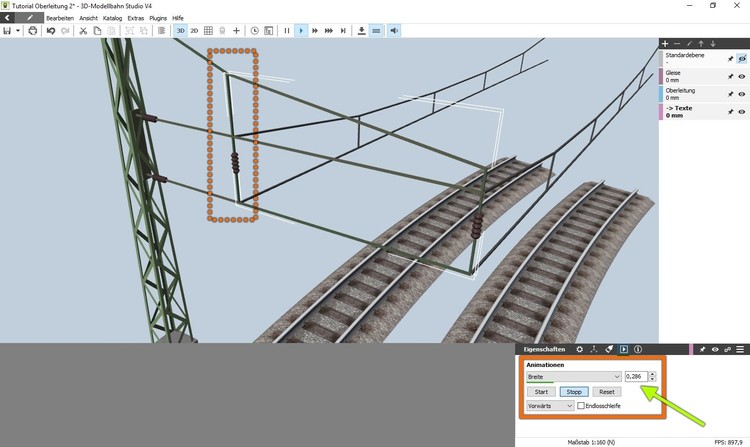This screenshot has width=750, height=447.
Task: Toggle the grid display icon
Action: [x=208, y=31]
